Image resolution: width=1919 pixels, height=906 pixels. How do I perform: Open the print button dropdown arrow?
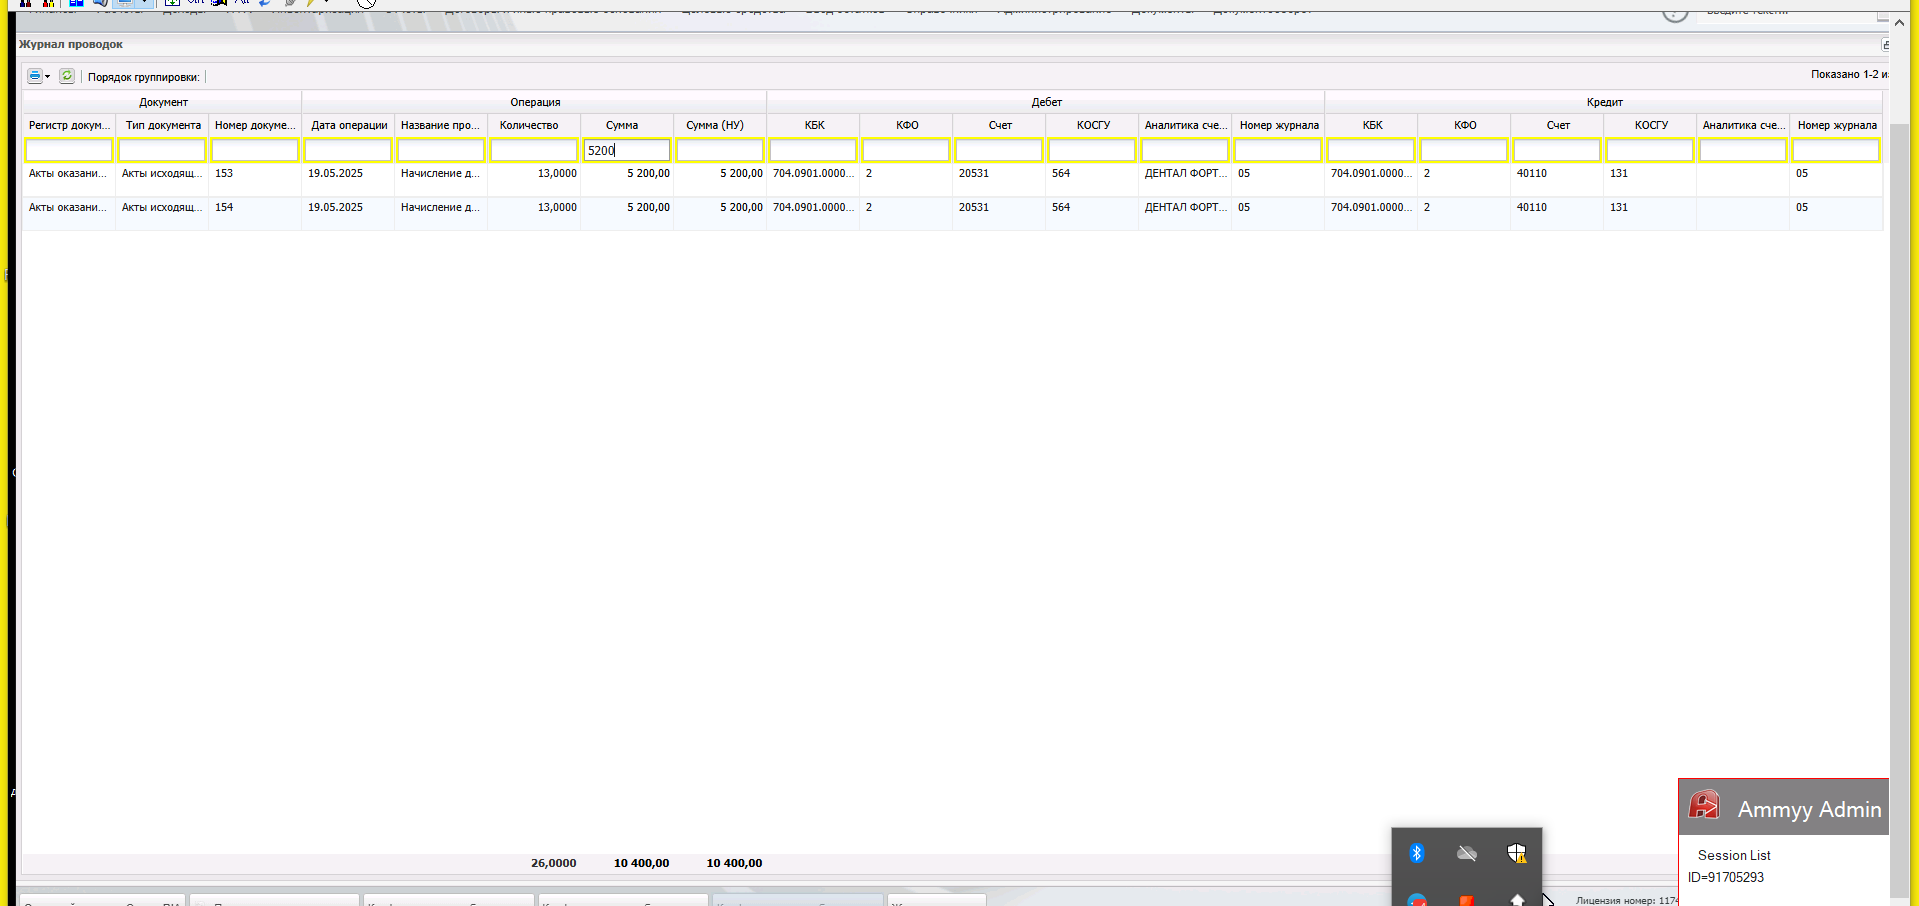(47, 77)
